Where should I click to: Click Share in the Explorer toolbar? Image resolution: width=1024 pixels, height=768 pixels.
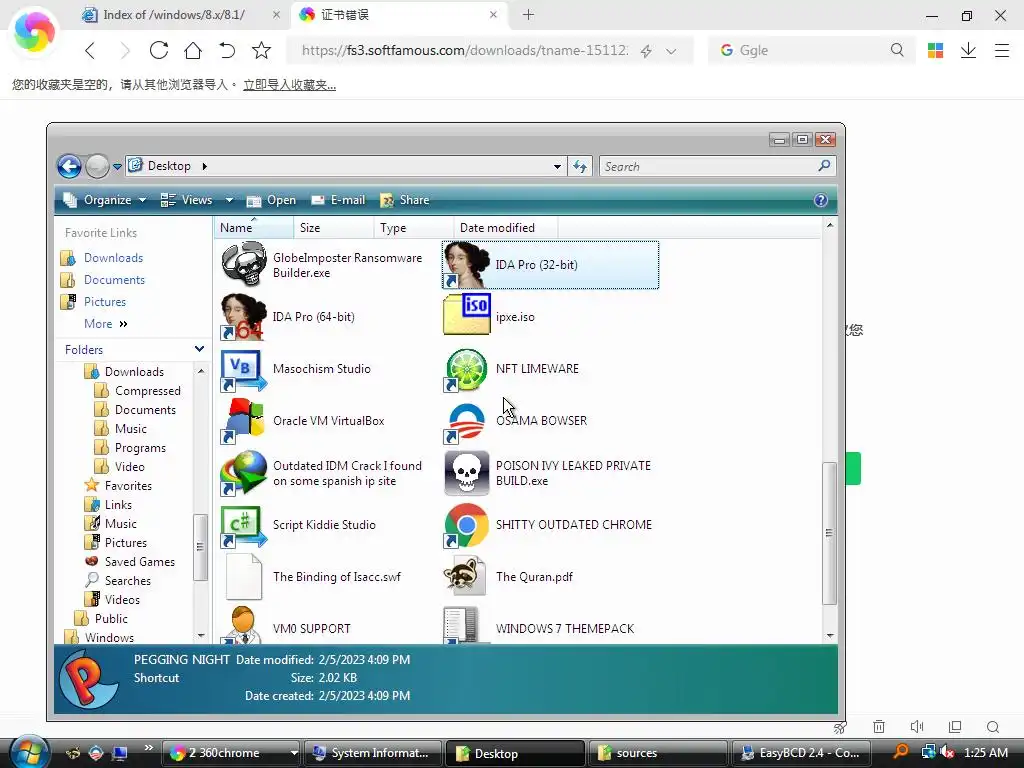click(x=405, y=200)
